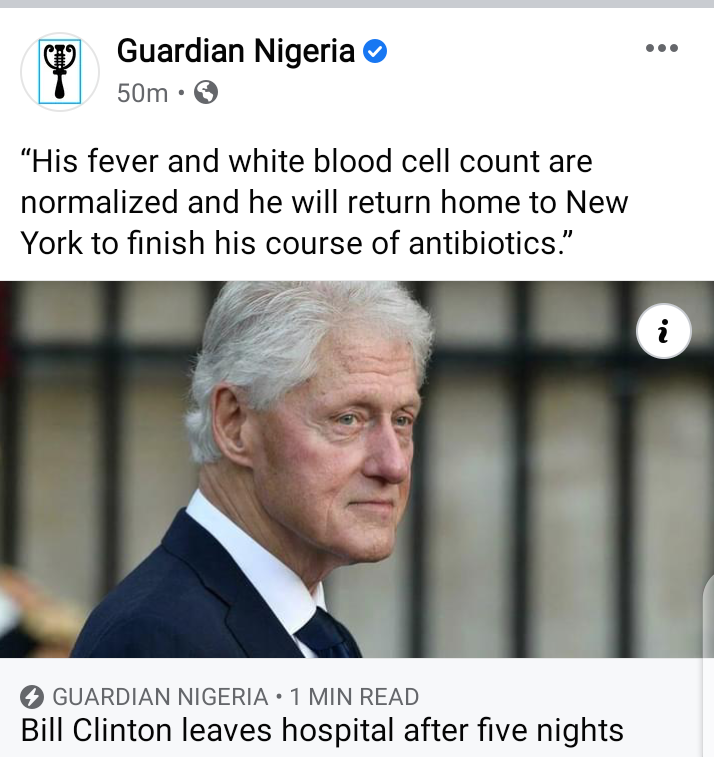Click caption line 'normalized and he will return'

pos(324,202)
